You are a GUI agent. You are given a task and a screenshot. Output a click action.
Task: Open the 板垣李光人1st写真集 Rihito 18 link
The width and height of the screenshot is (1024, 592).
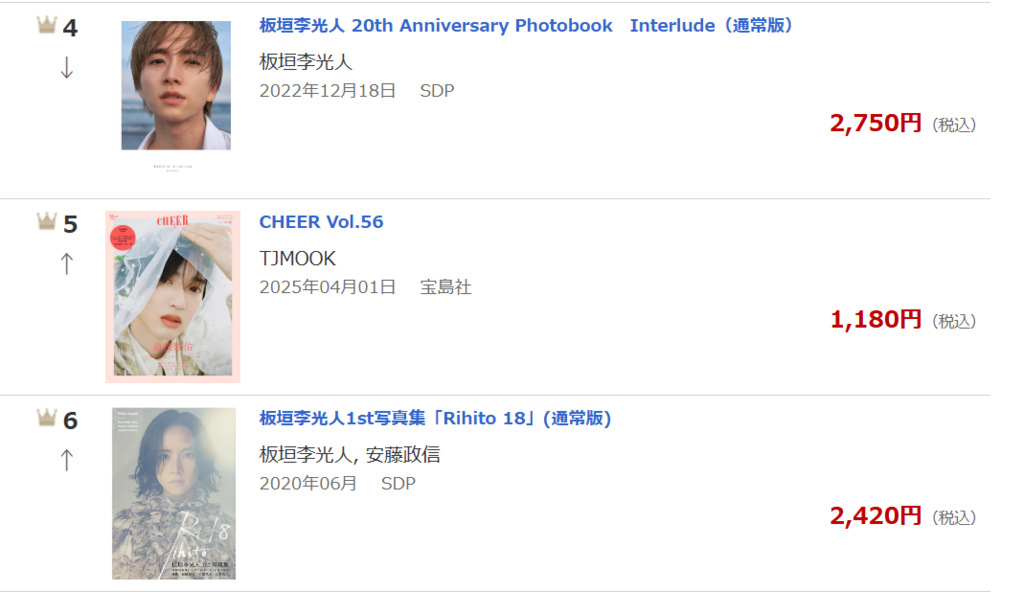(x=435, y=418)
